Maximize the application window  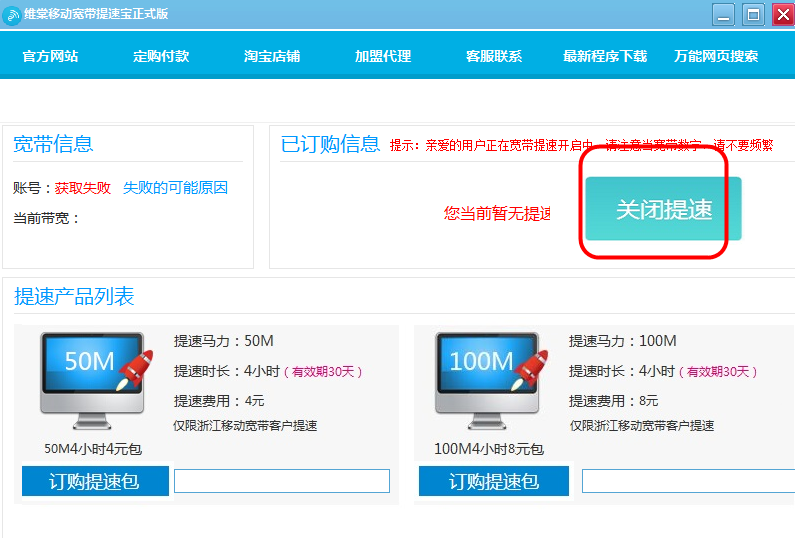tap(752, 14)
